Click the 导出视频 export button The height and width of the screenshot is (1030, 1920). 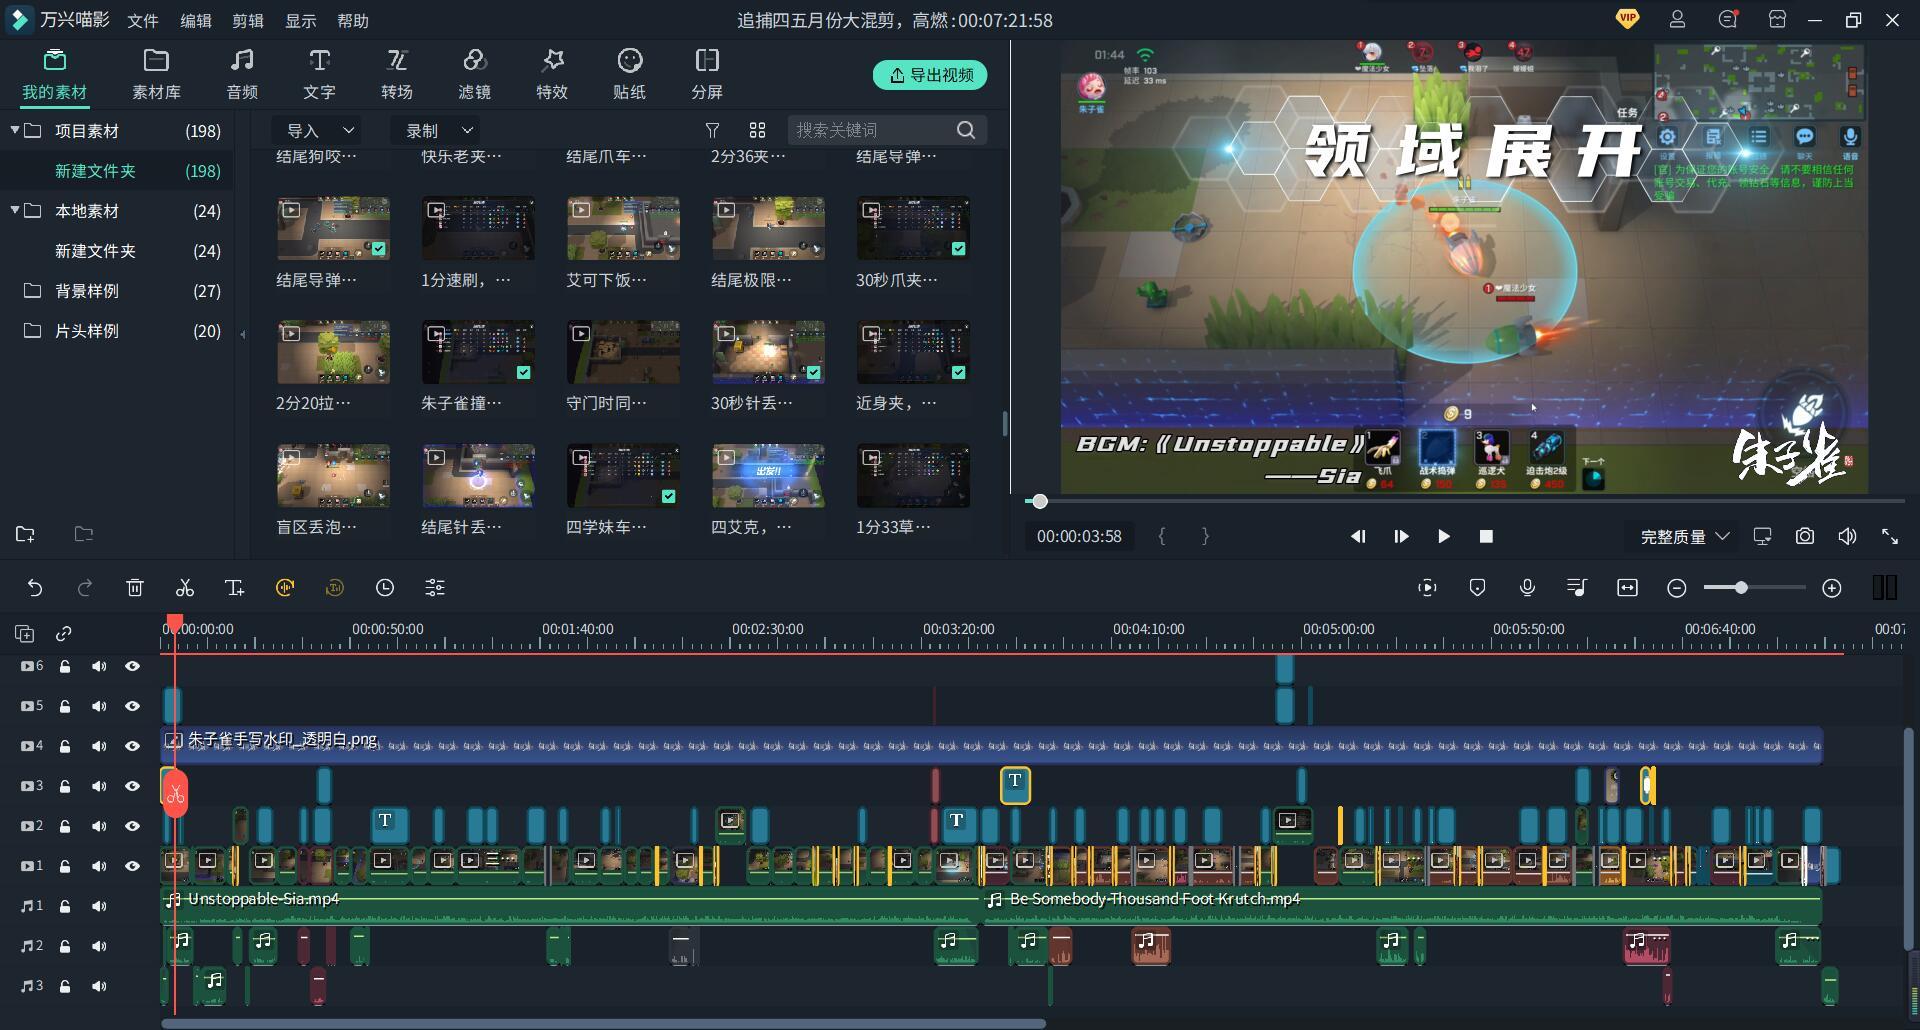tap(930, 75)
